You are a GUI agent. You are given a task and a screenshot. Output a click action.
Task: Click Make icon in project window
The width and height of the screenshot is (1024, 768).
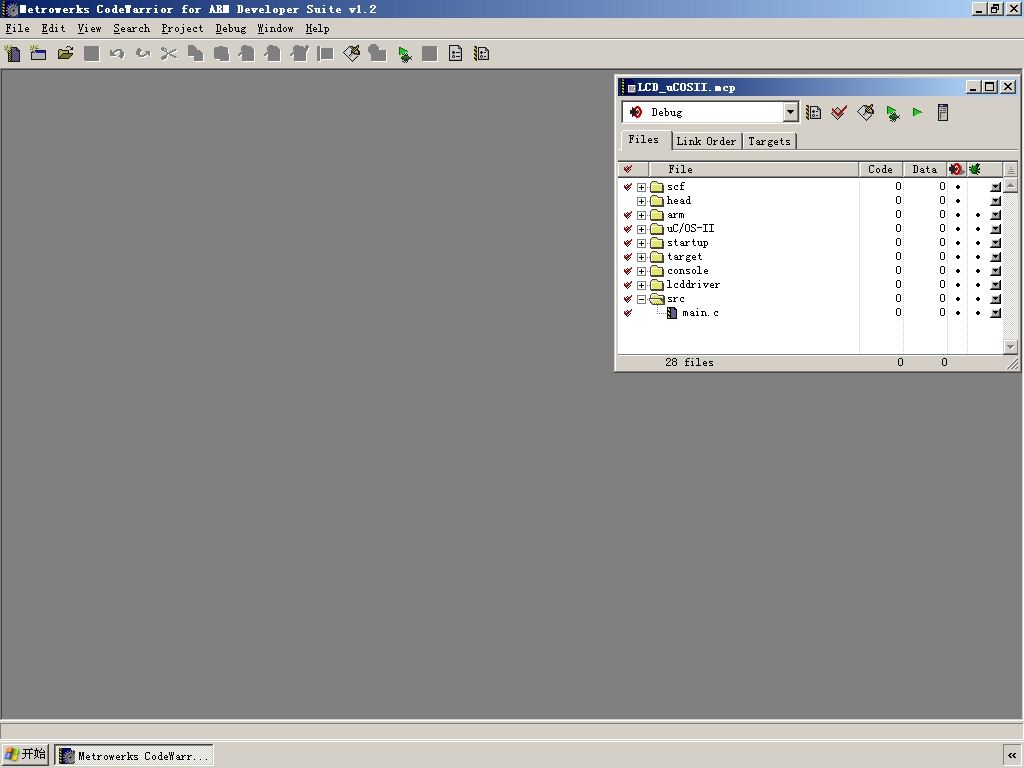[866, 112]
